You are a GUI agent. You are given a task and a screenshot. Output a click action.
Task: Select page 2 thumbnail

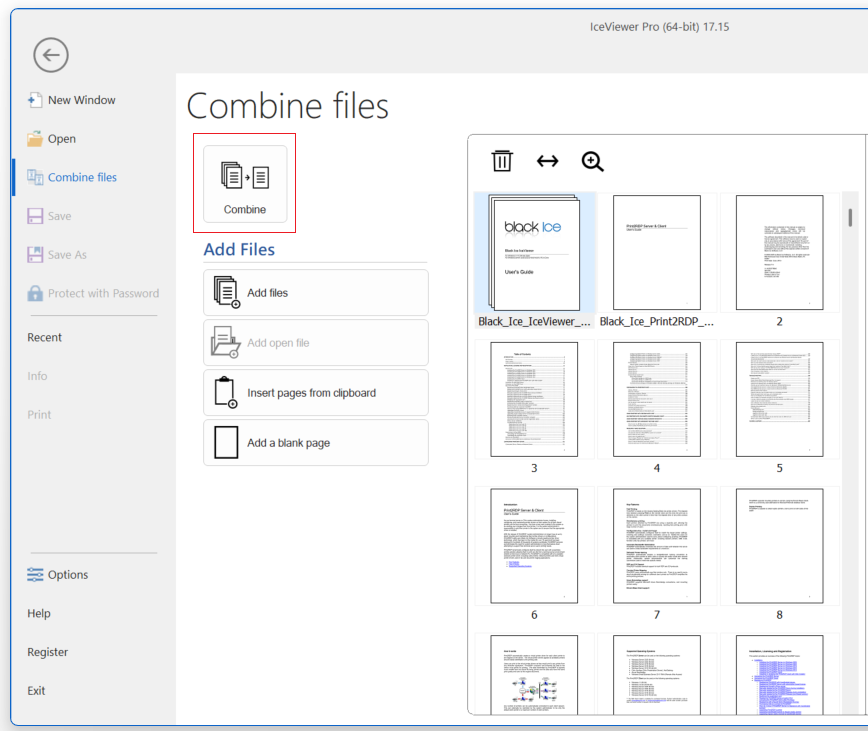pos(779,252)
